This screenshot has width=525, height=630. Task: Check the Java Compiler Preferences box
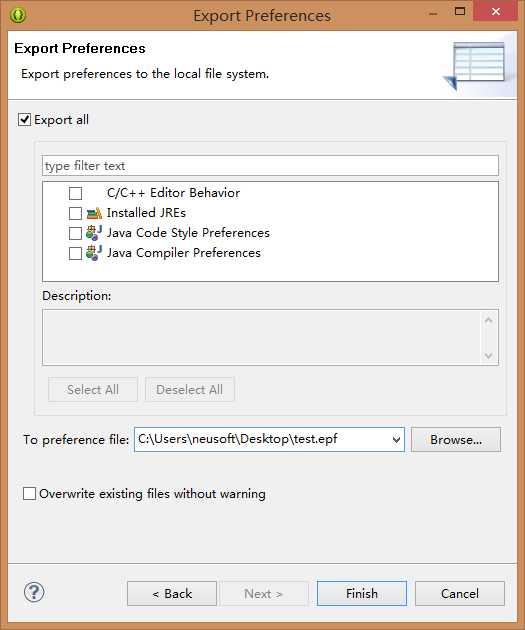[x=76, y=254]
